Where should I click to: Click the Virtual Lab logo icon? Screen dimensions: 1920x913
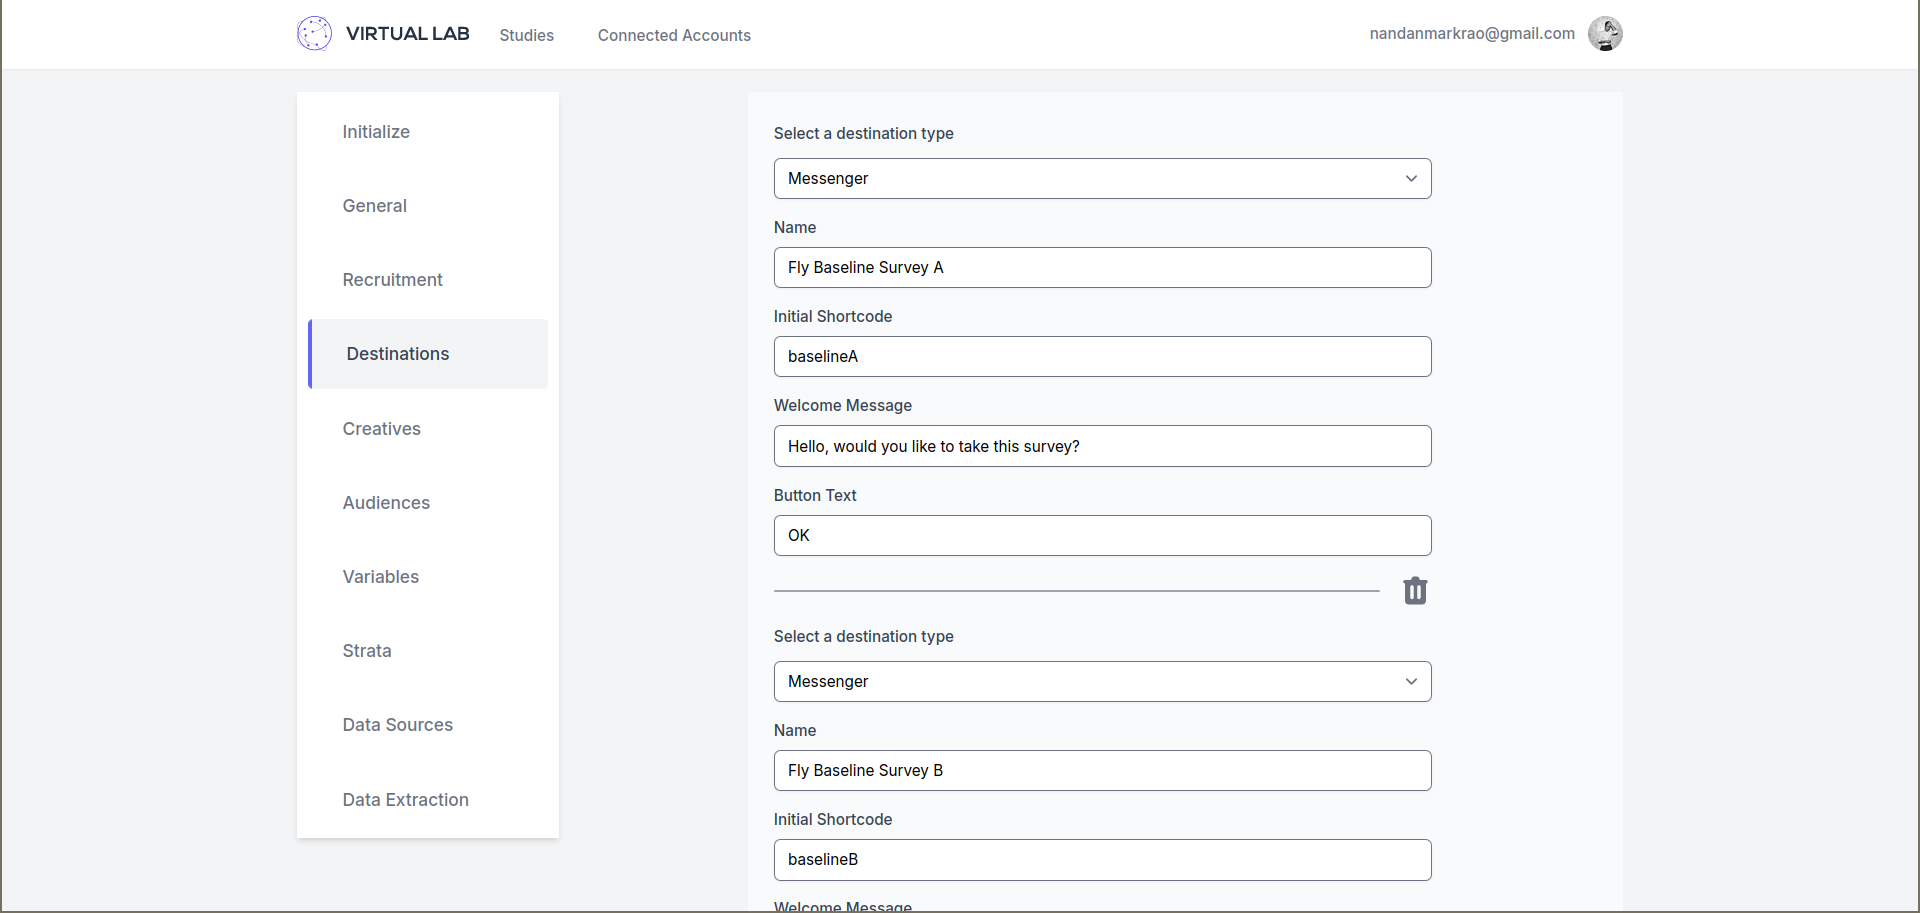[314, 33]
